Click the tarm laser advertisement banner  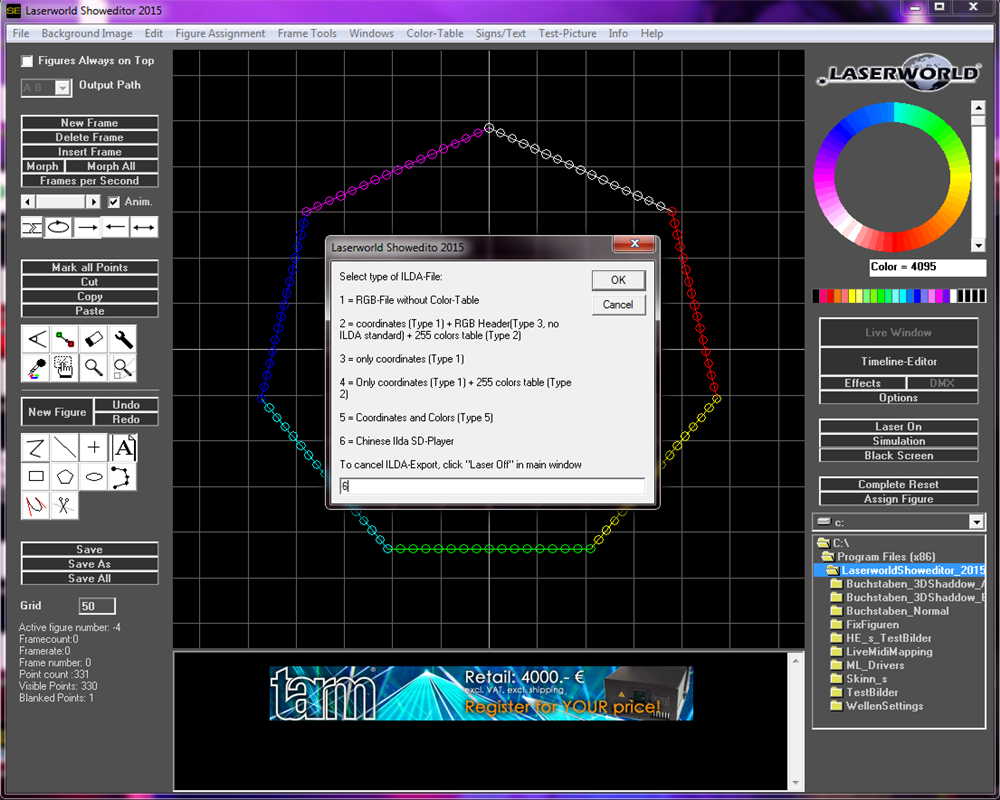pos(482,693)
